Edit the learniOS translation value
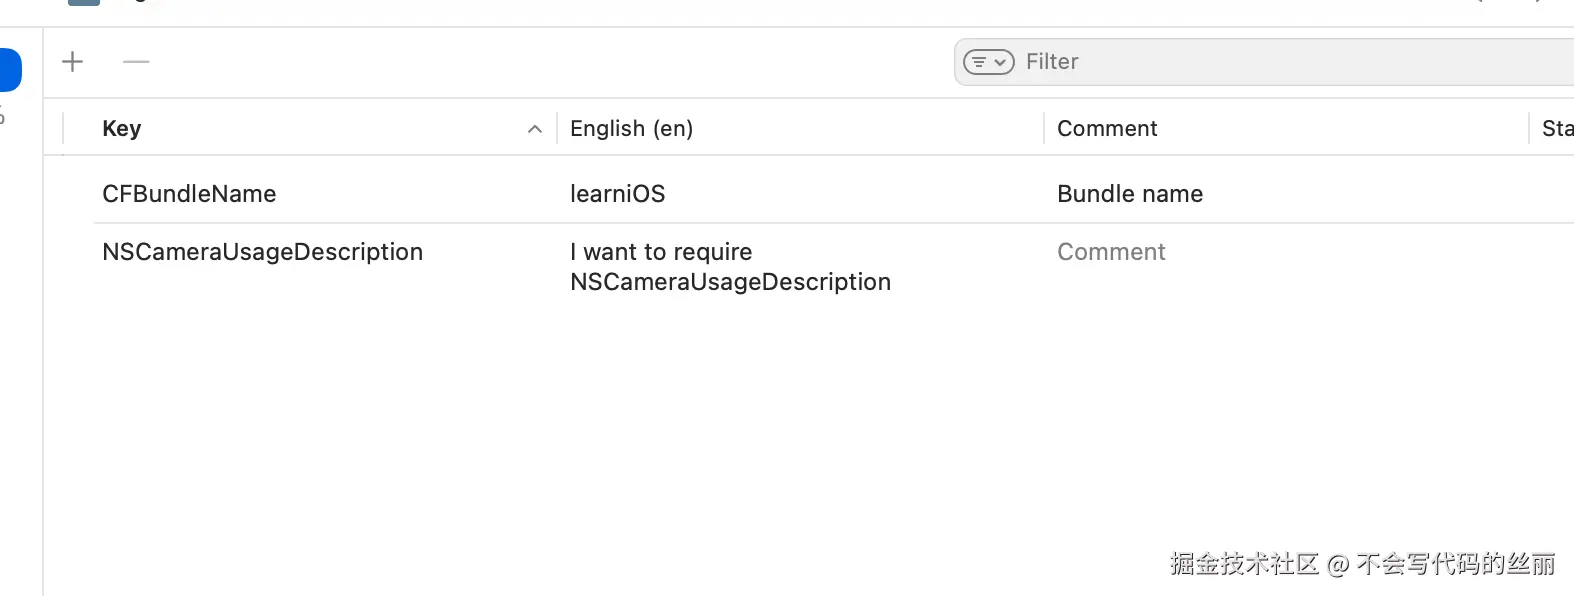The width and height of the screenshot is (1574, 596). 617,194
